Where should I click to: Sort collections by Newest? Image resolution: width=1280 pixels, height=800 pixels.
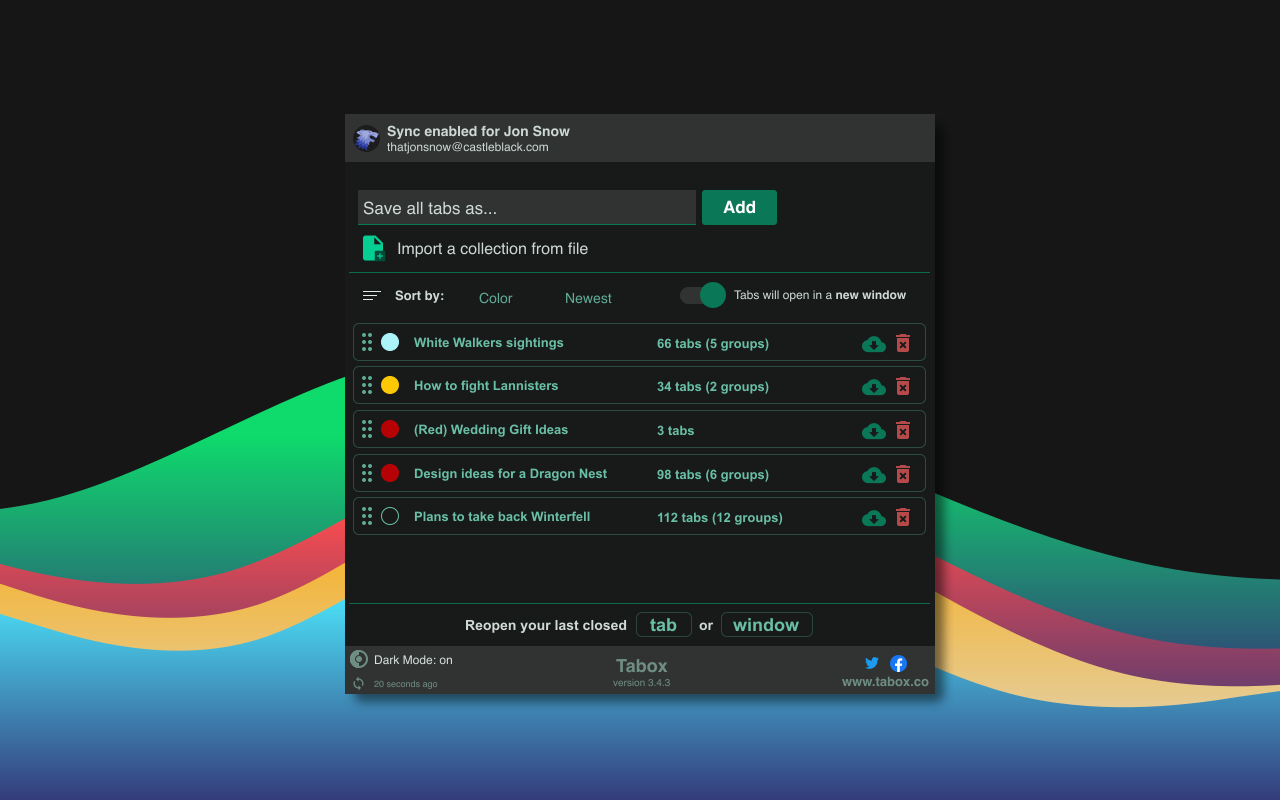(x=588, y=298)
